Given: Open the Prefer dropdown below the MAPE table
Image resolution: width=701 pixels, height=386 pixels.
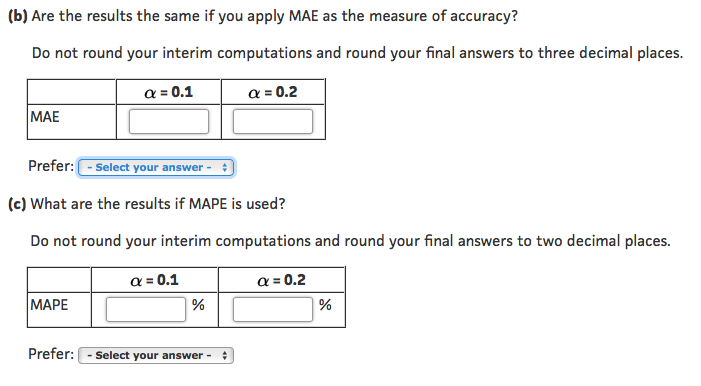Looking at the screenshot, I should 156,356.
